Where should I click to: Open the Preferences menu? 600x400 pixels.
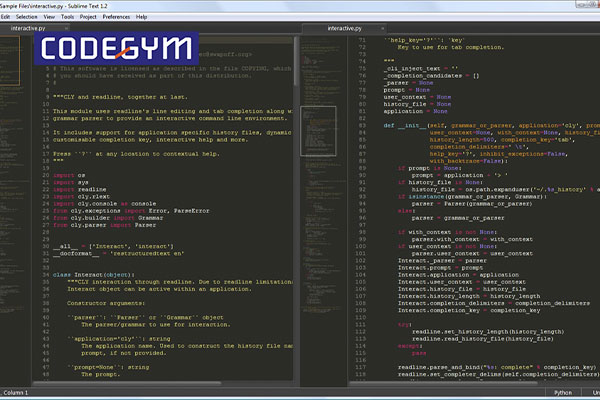pyautogui.click(x=116, y=17)
